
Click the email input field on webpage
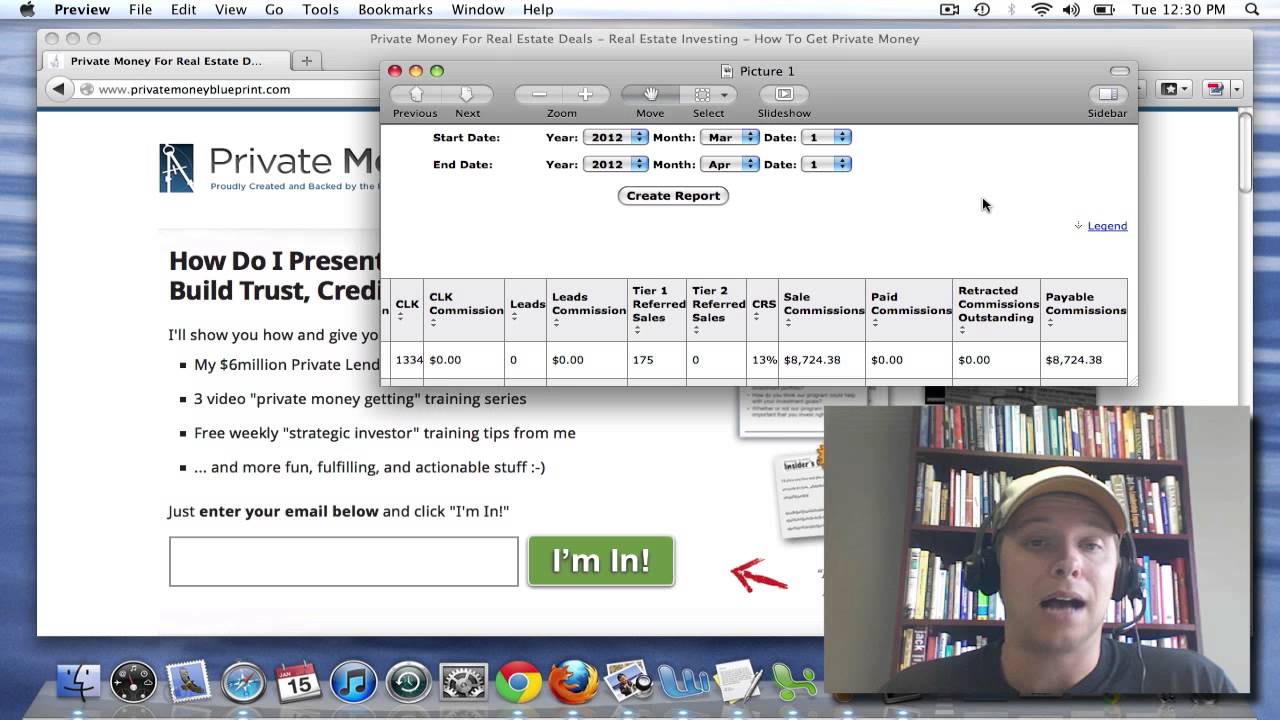pyautogui.click(x=344, y=562)
